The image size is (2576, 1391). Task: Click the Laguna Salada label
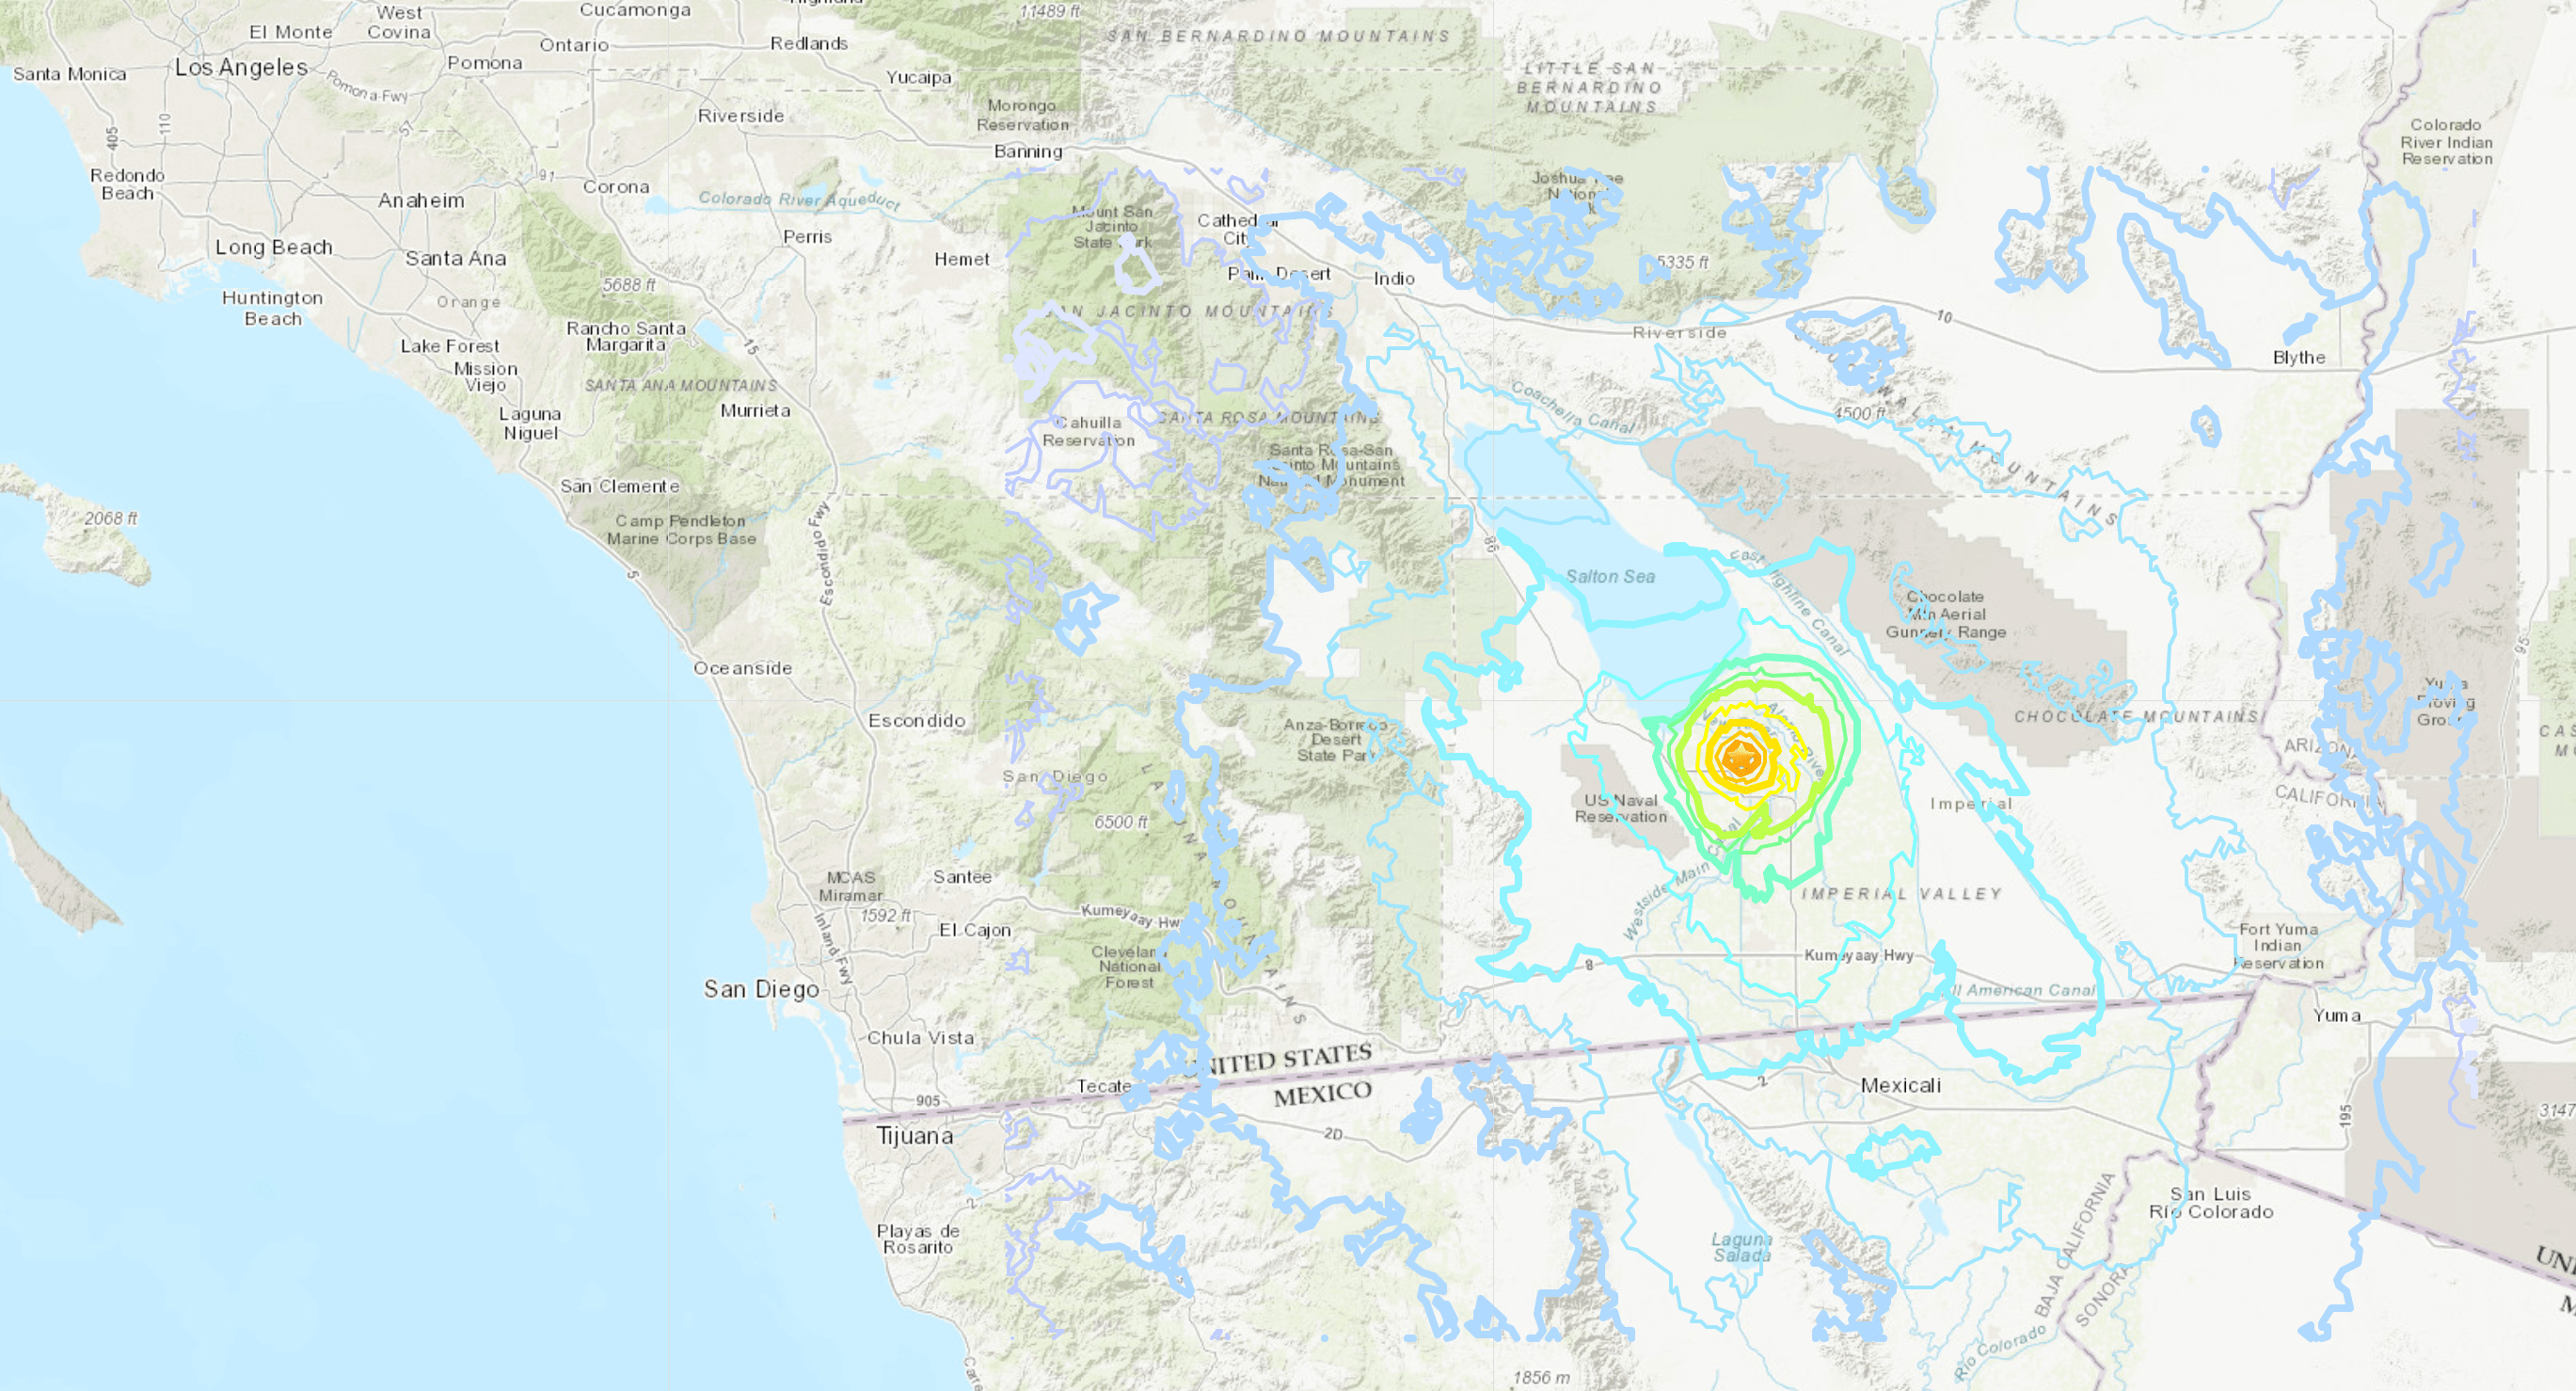[x=1742, y=1247]
